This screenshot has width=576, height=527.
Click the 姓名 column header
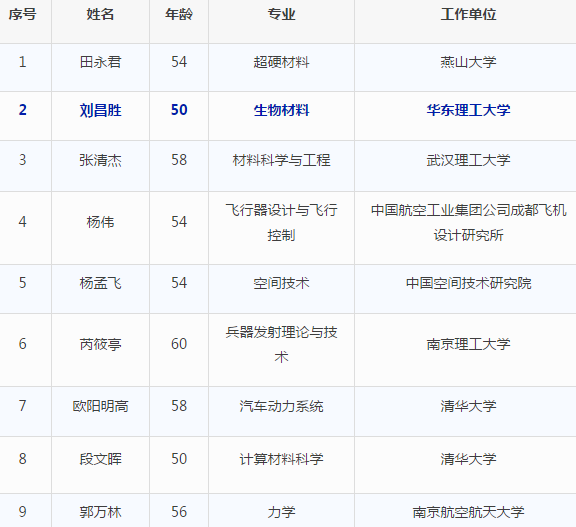pos(100,15)
